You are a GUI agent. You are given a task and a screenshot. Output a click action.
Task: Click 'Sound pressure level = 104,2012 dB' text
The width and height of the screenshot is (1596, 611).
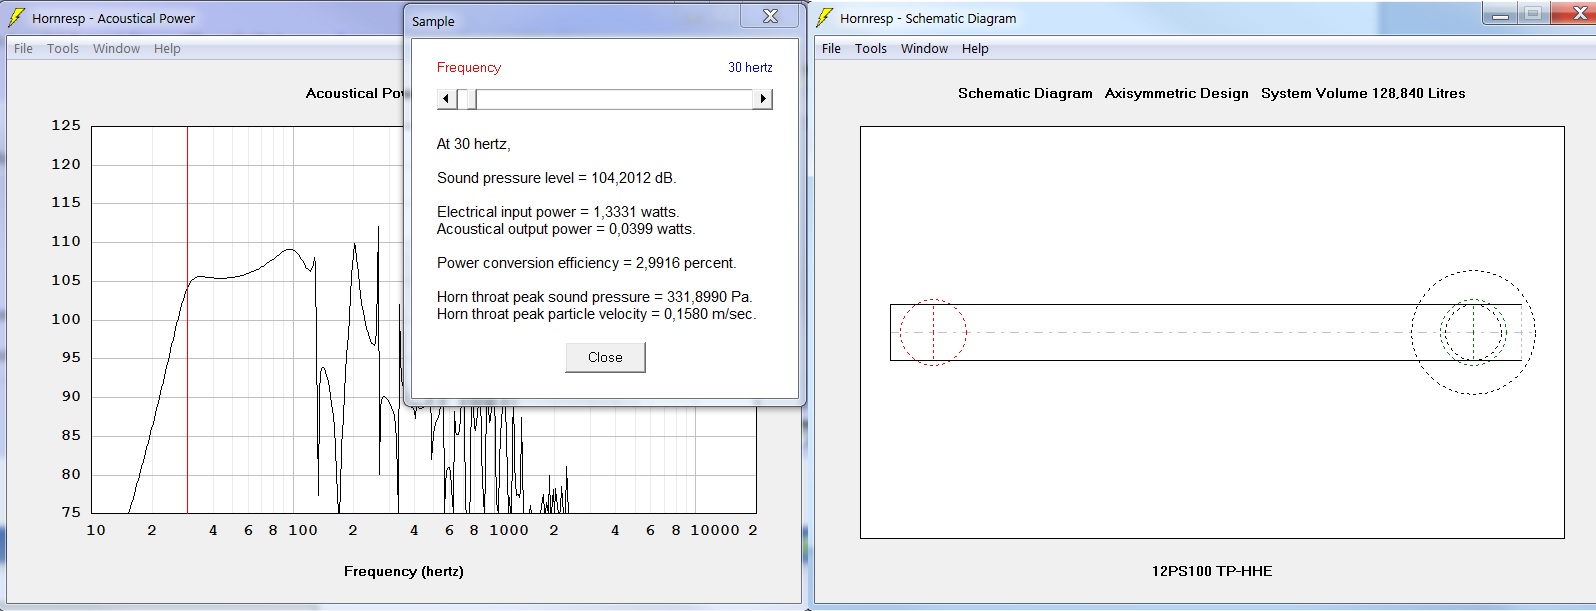tap(556, 178)
